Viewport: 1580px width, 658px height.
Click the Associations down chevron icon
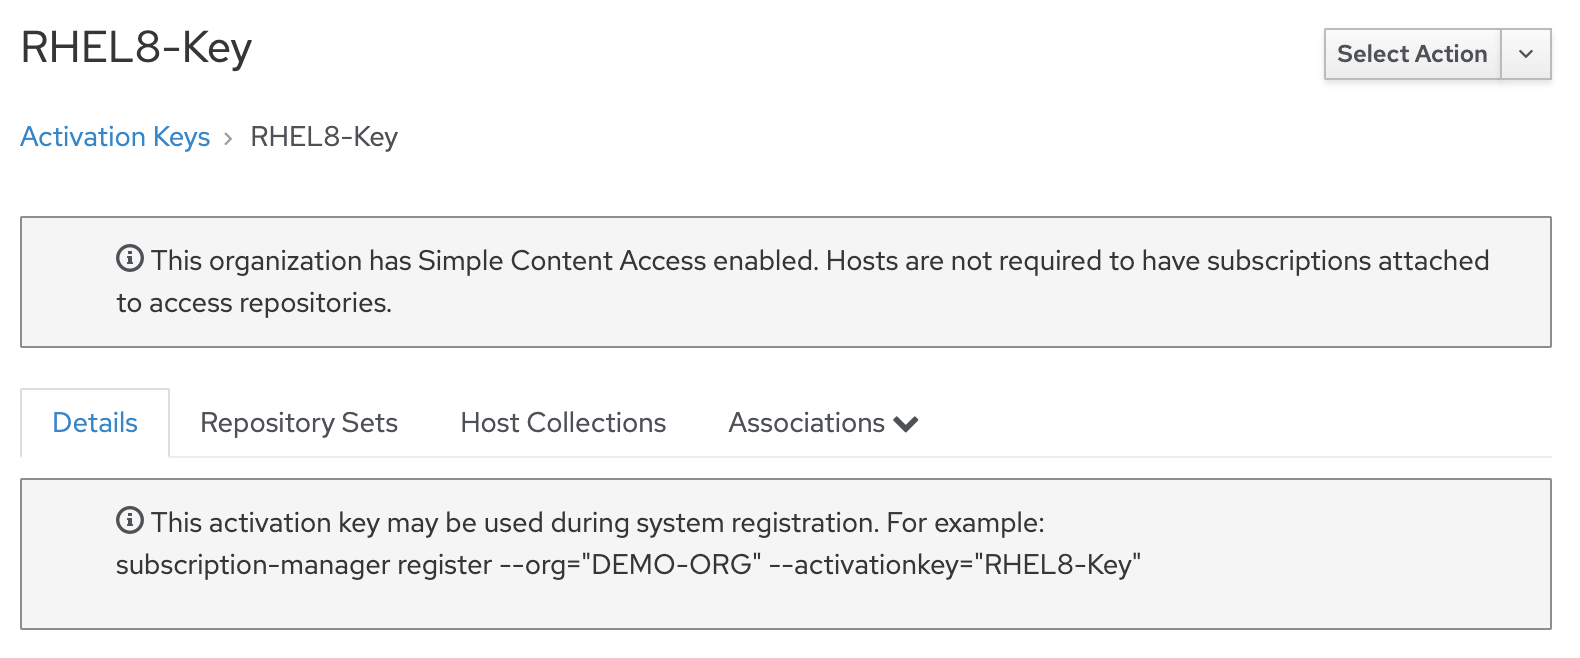[906, 424]
